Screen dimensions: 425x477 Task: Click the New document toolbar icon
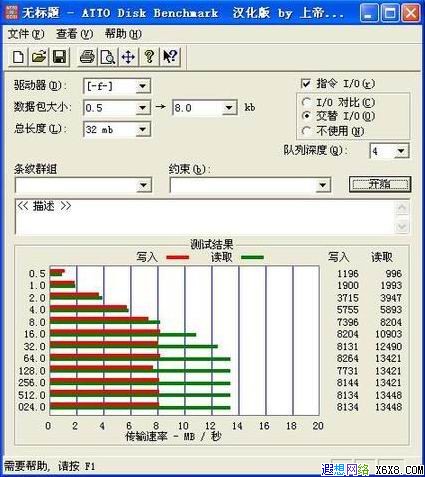19,57
